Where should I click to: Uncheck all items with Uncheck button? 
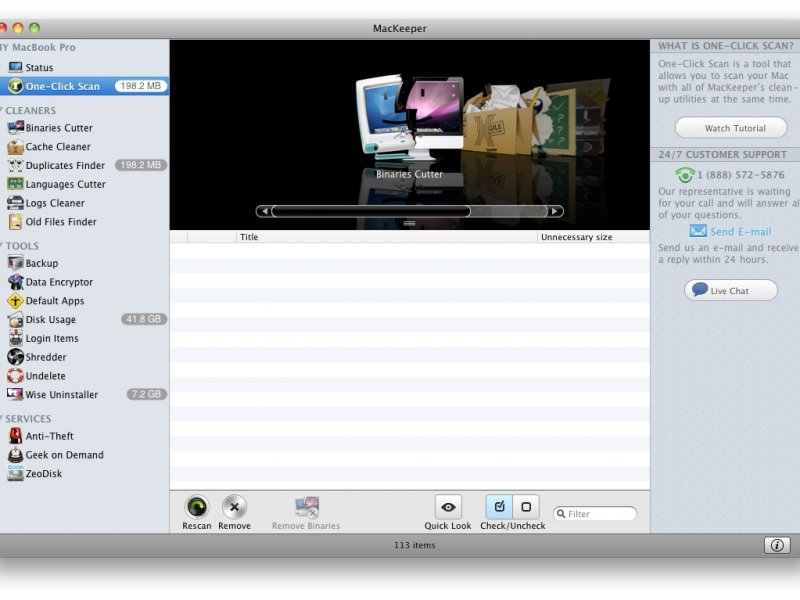[x=526, y=507]
